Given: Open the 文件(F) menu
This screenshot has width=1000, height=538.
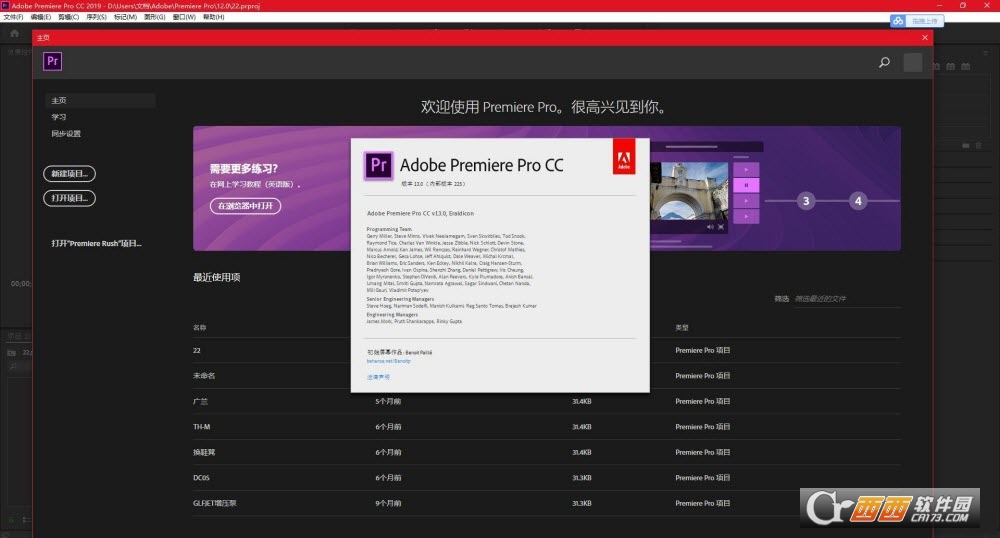Looking at the screenshot, I should (x=13, y=17).
